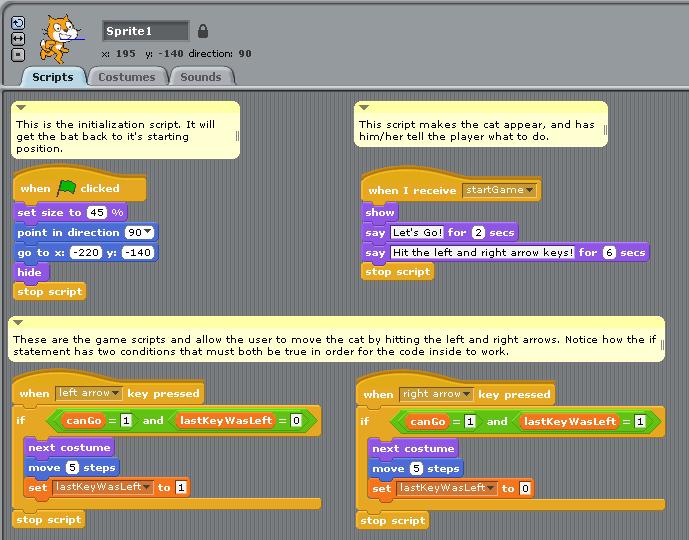The image size is (689, 540).
Task: Click the initialization comment resize handle
Action: tap(237, 136)
